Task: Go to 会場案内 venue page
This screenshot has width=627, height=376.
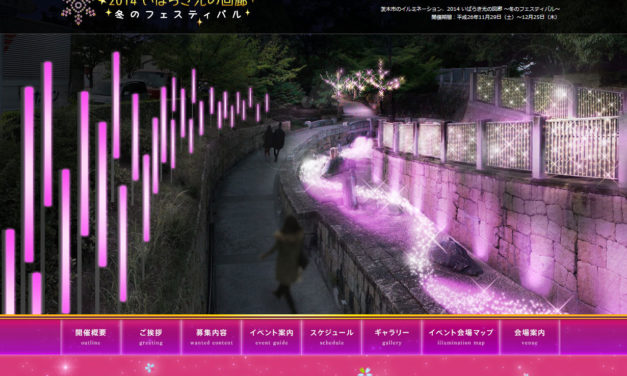Action: pos(530,337)
